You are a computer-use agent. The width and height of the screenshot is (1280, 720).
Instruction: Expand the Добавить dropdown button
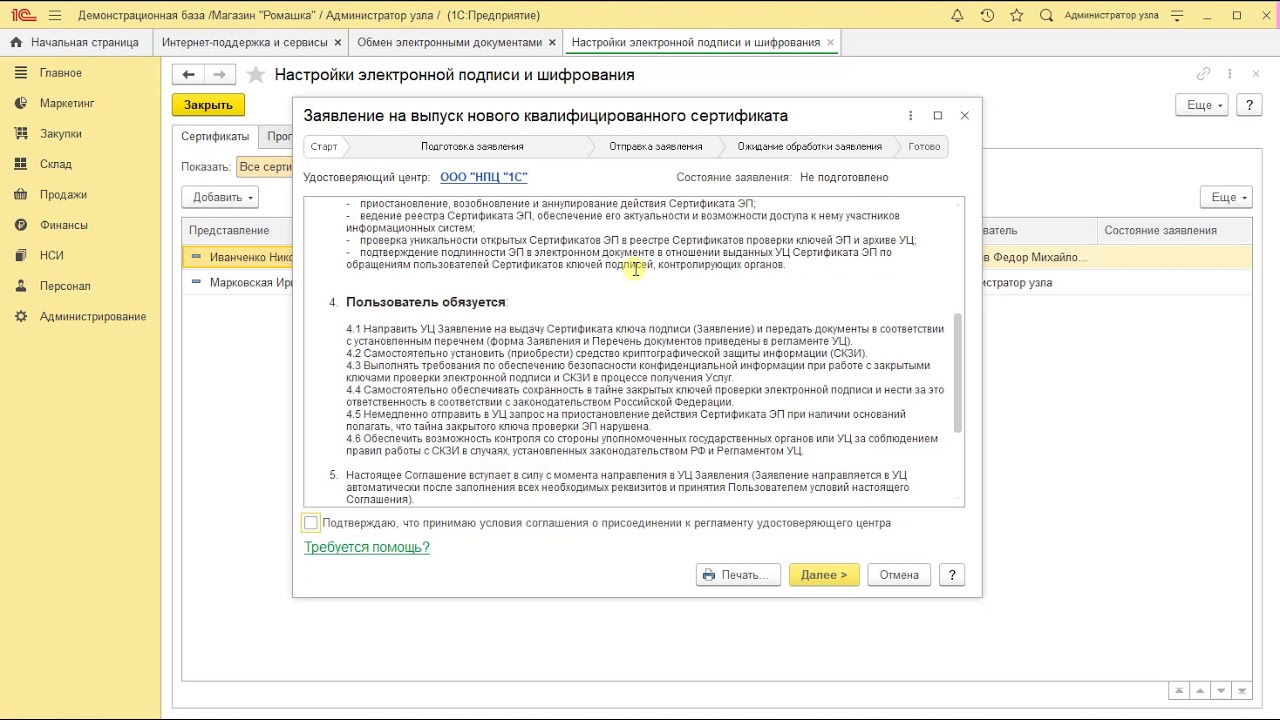click(220, 197)
